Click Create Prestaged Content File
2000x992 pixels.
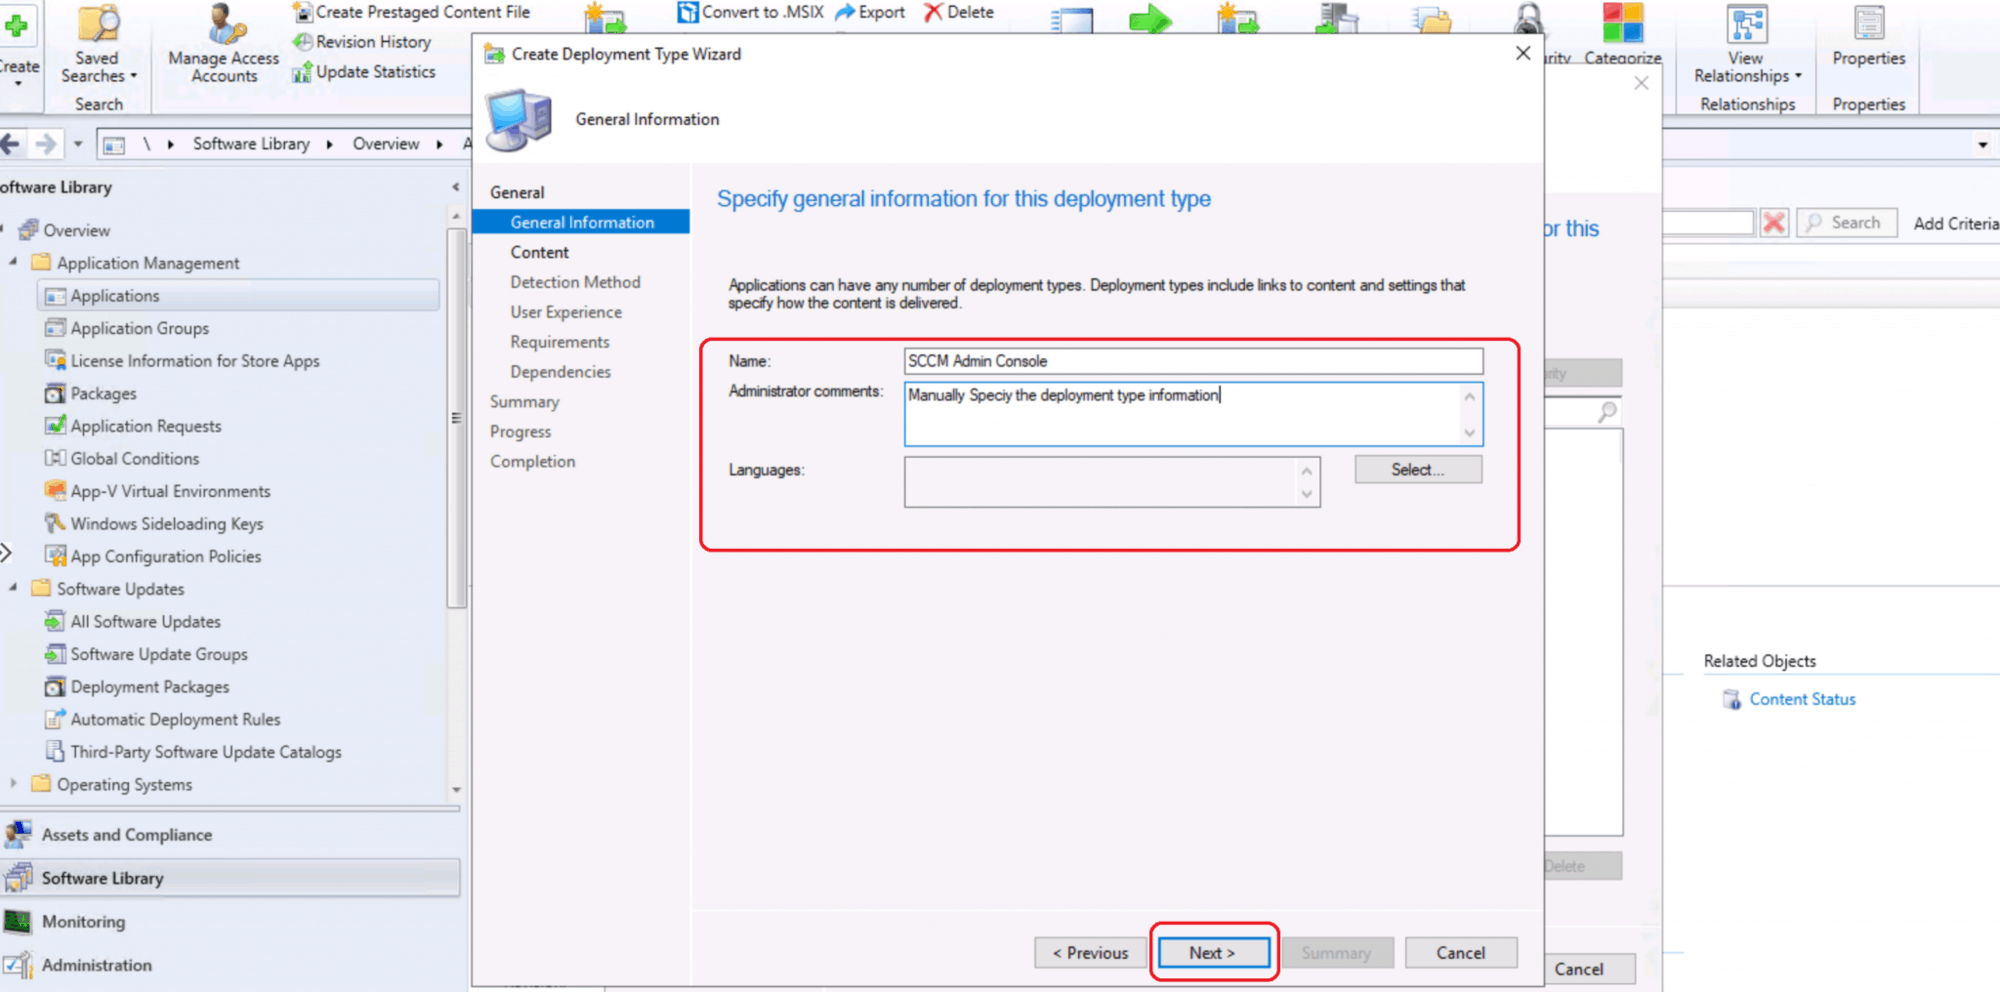[411, 12]
